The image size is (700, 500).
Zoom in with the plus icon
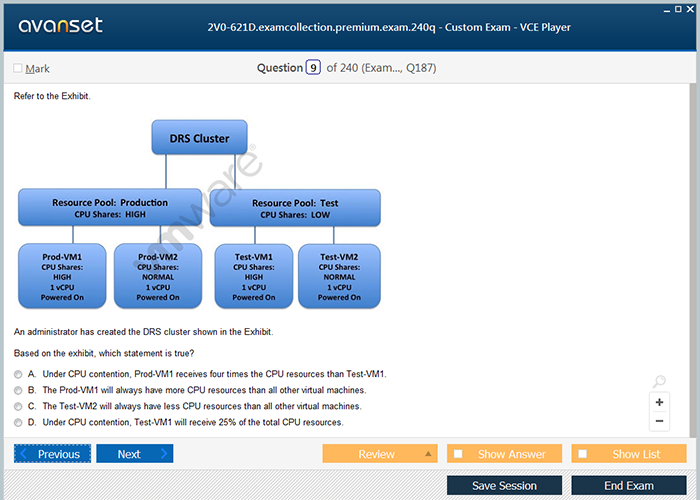coord(659,402)
